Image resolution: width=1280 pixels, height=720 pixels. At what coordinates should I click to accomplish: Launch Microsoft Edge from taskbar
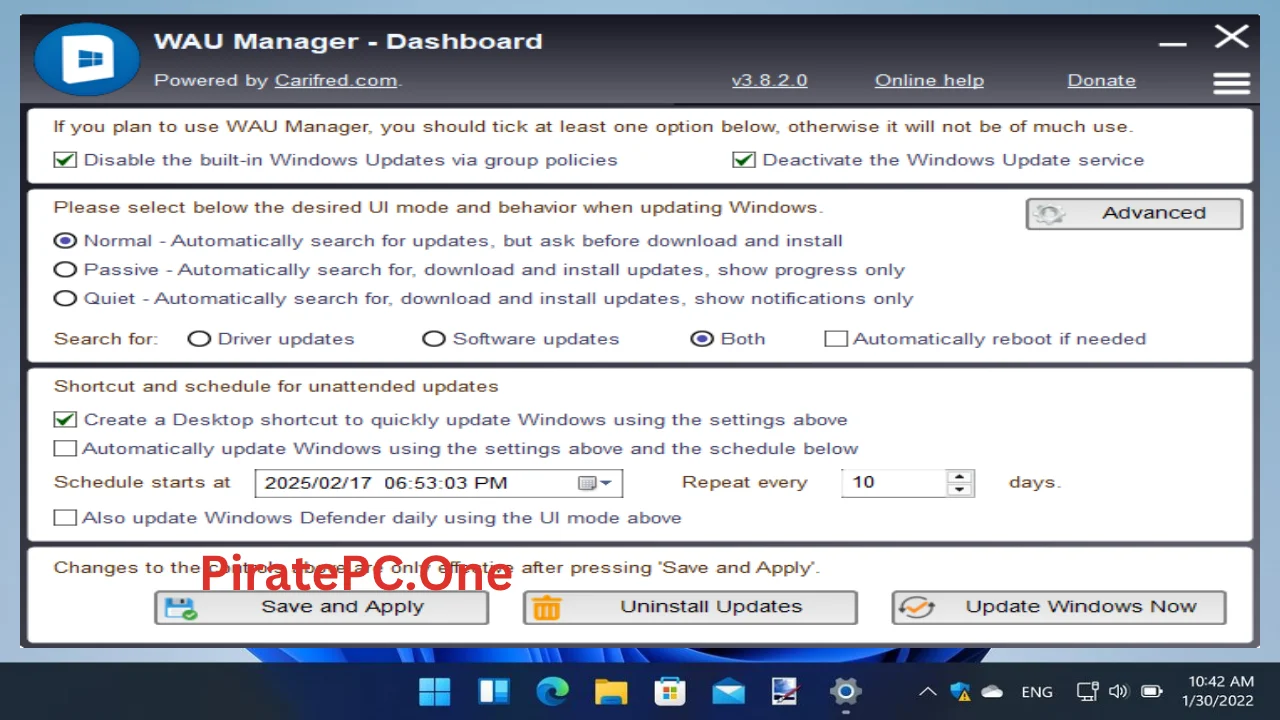click(x=552, y=691)
